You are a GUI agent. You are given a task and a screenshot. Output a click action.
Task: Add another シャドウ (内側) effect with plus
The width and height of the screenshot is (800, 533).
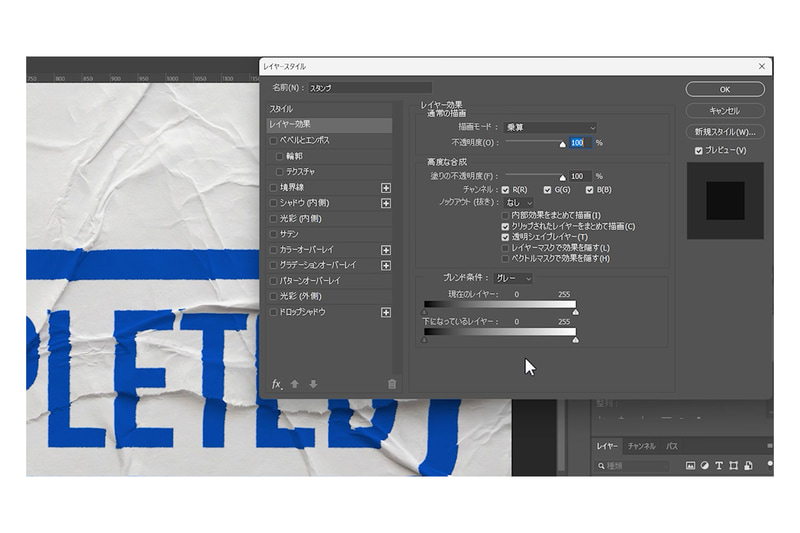(386, 203)
